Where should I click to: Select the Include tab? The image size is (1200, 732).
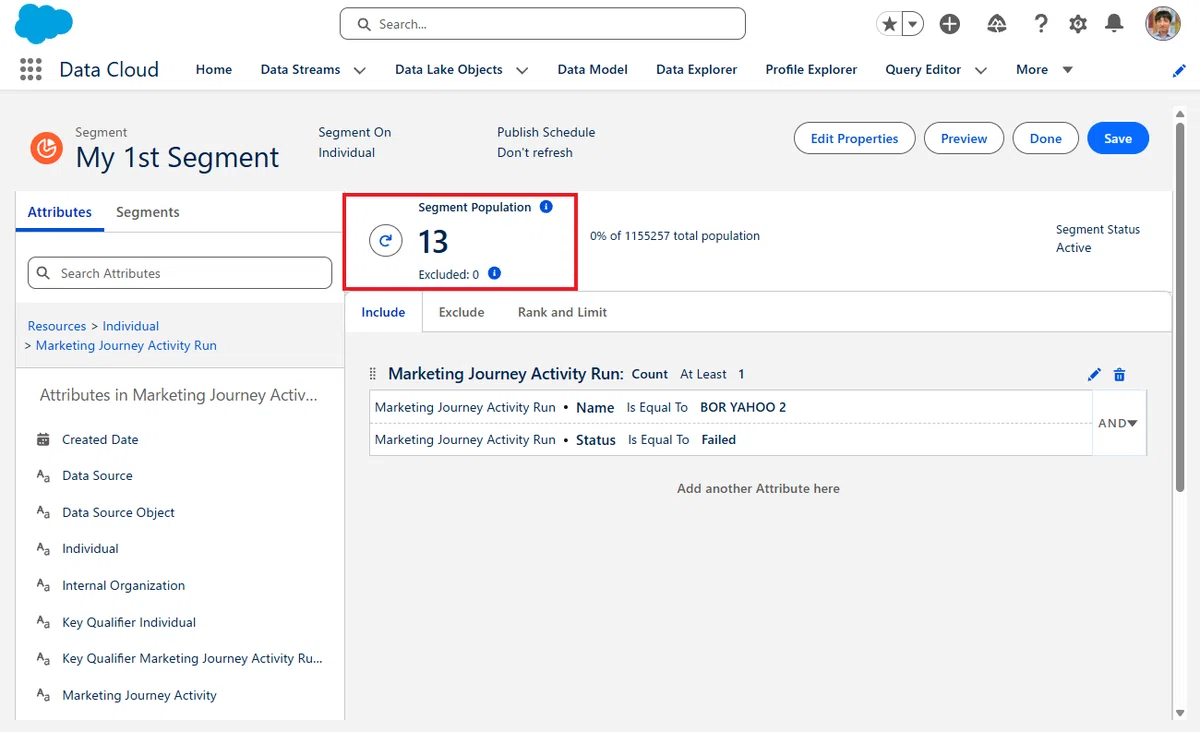[383, 312]
